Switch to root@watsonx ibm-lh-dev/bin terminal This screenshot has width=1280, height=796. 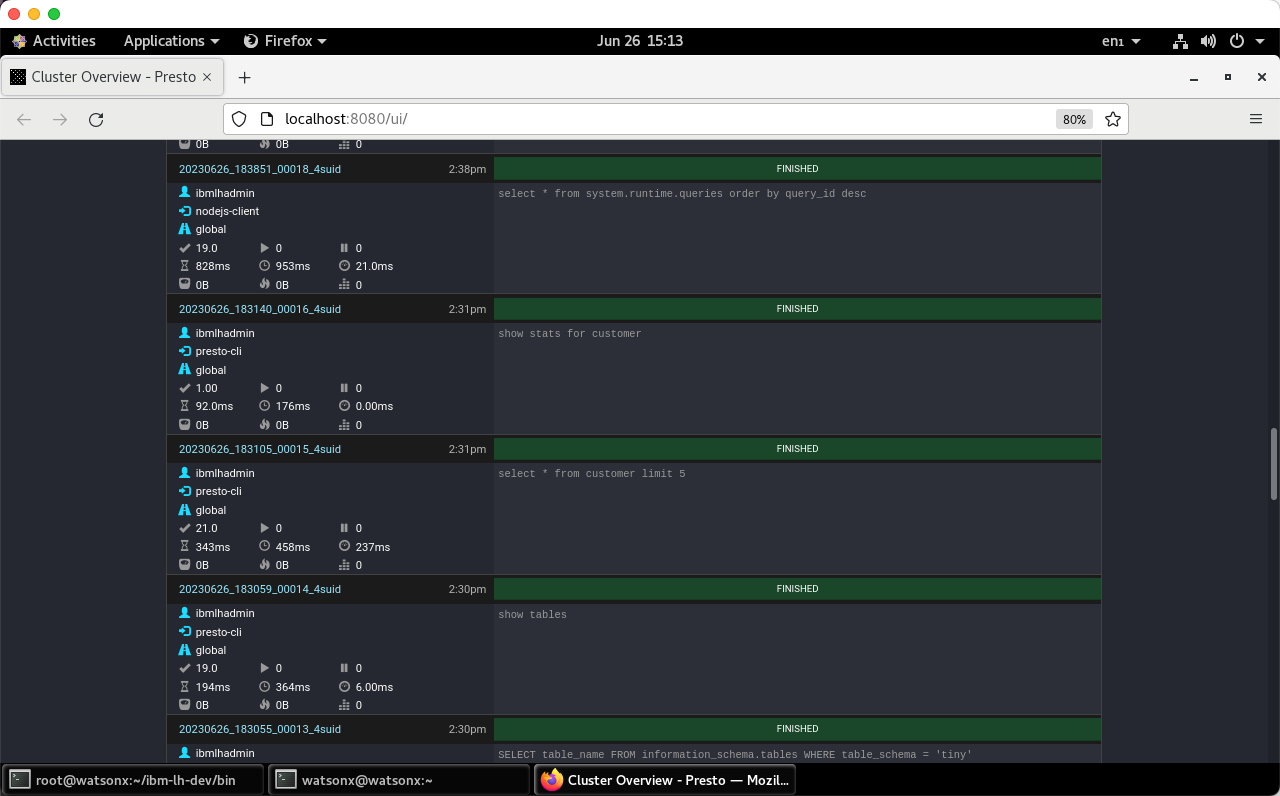[134, 780]
